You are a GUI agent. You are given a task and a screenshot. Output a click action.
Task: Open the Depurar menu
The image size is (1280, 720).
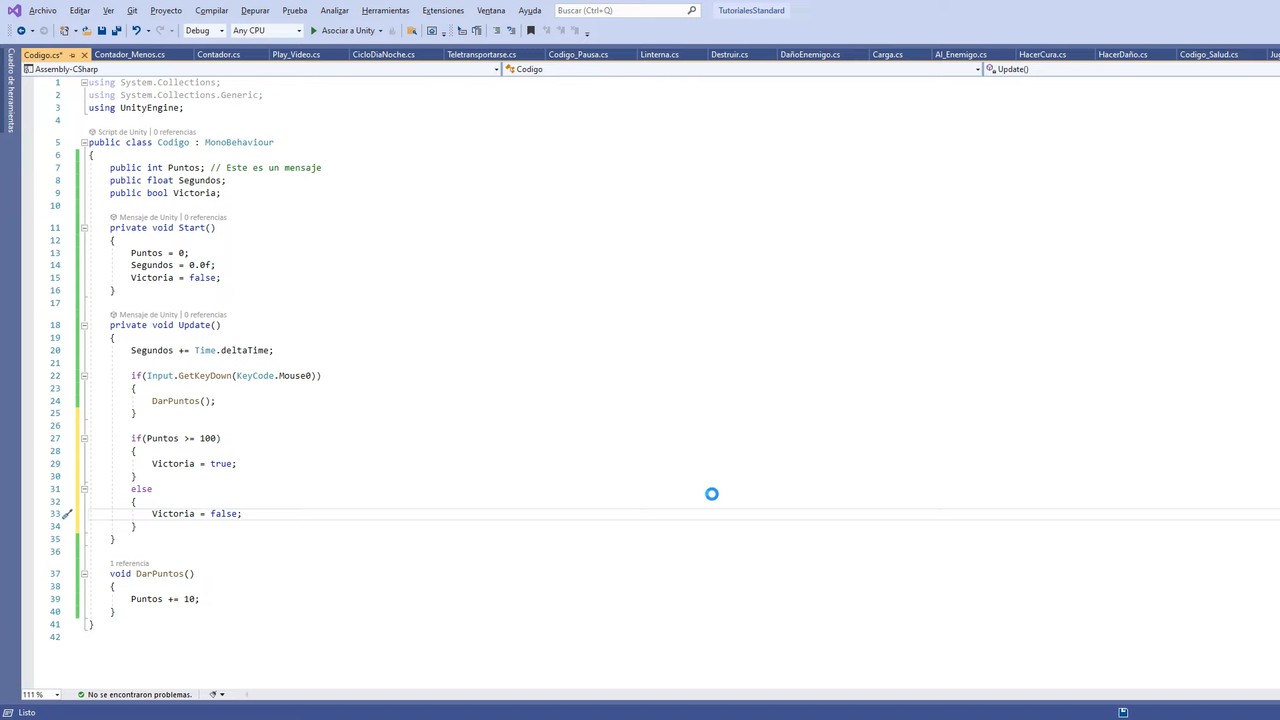tap(255, 10)
